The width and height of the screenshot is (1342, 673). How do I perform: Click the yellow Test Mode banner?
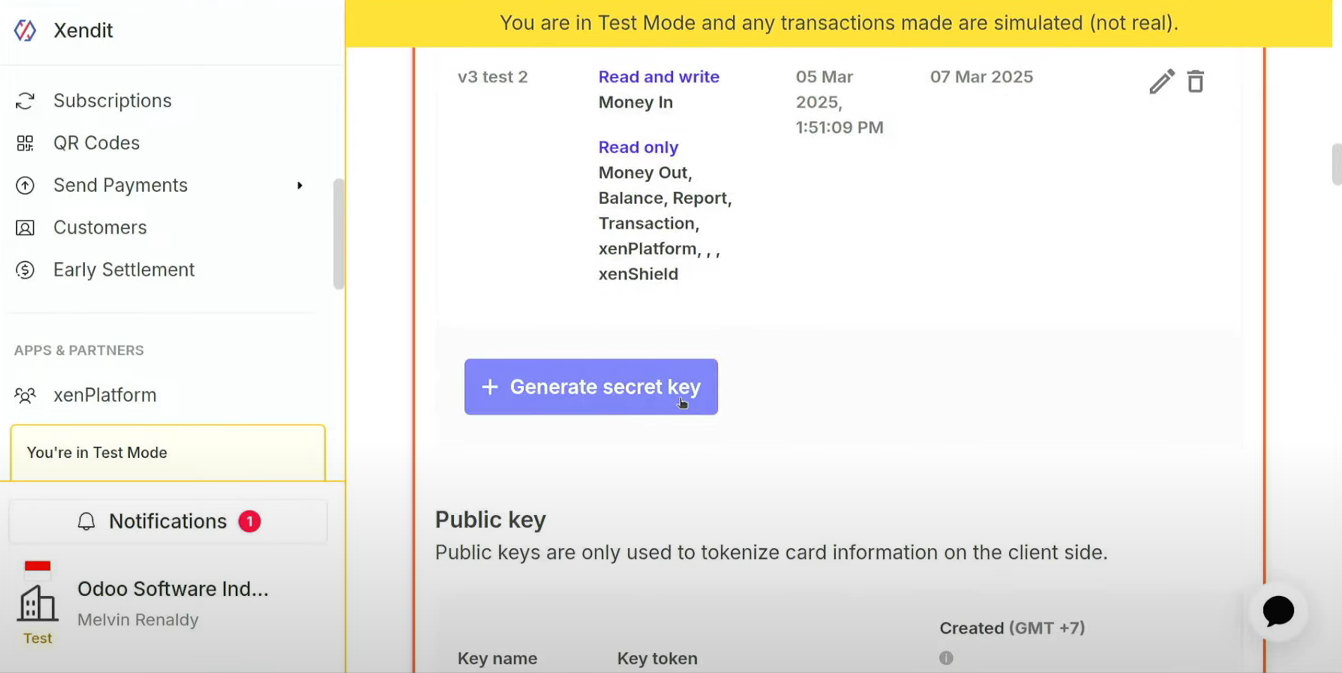(839, 23)
